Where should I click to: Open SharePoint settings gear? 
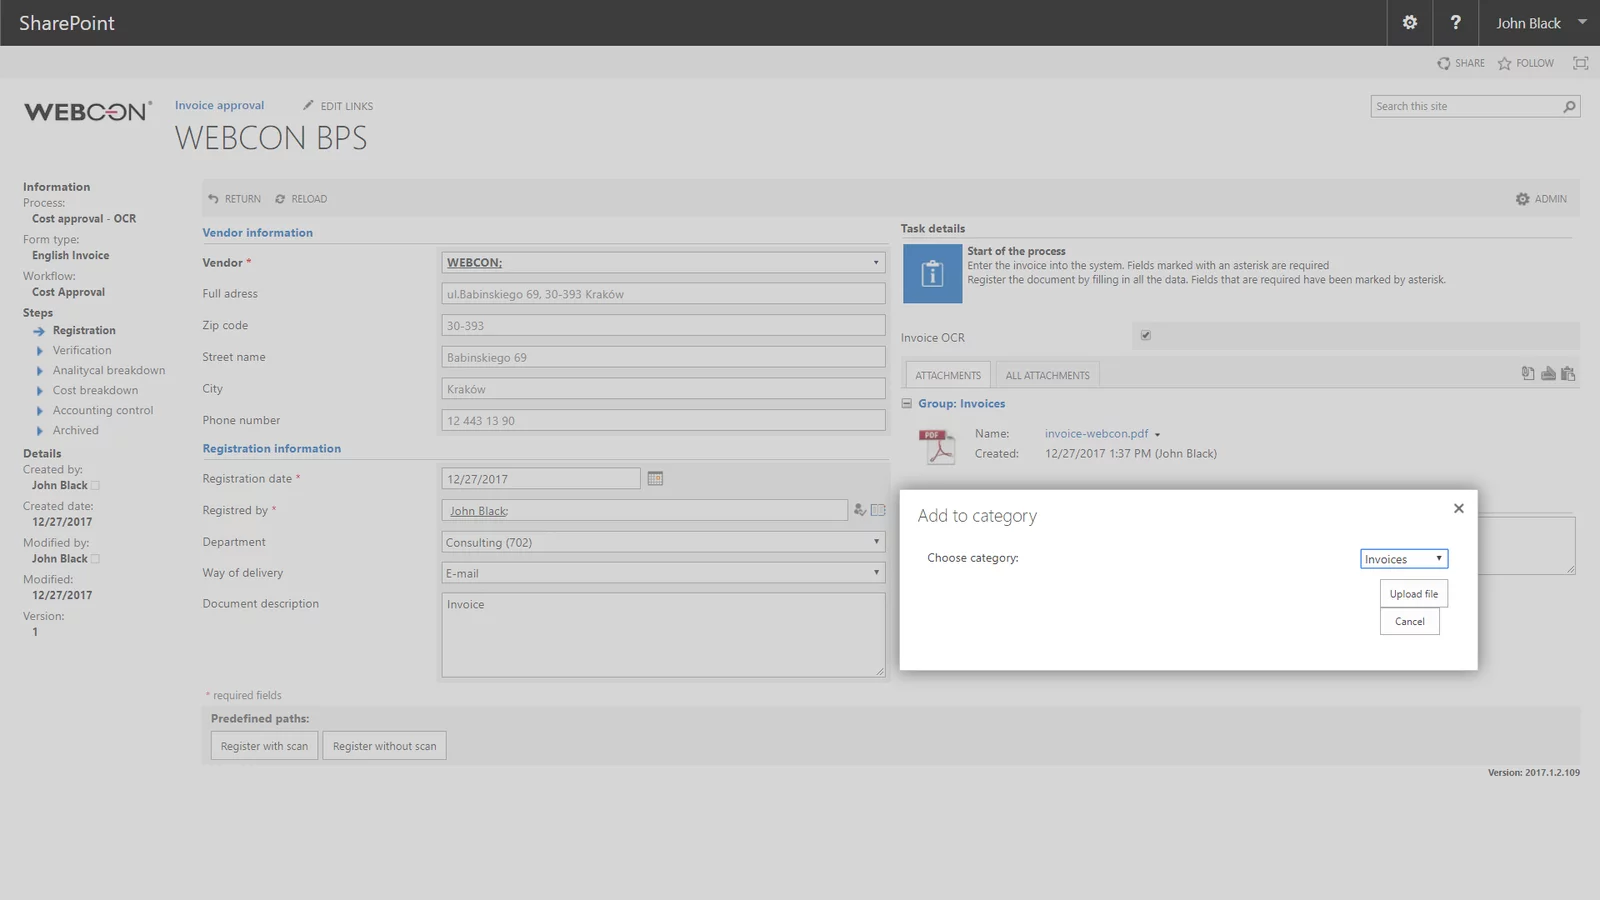click(1410, 22)
